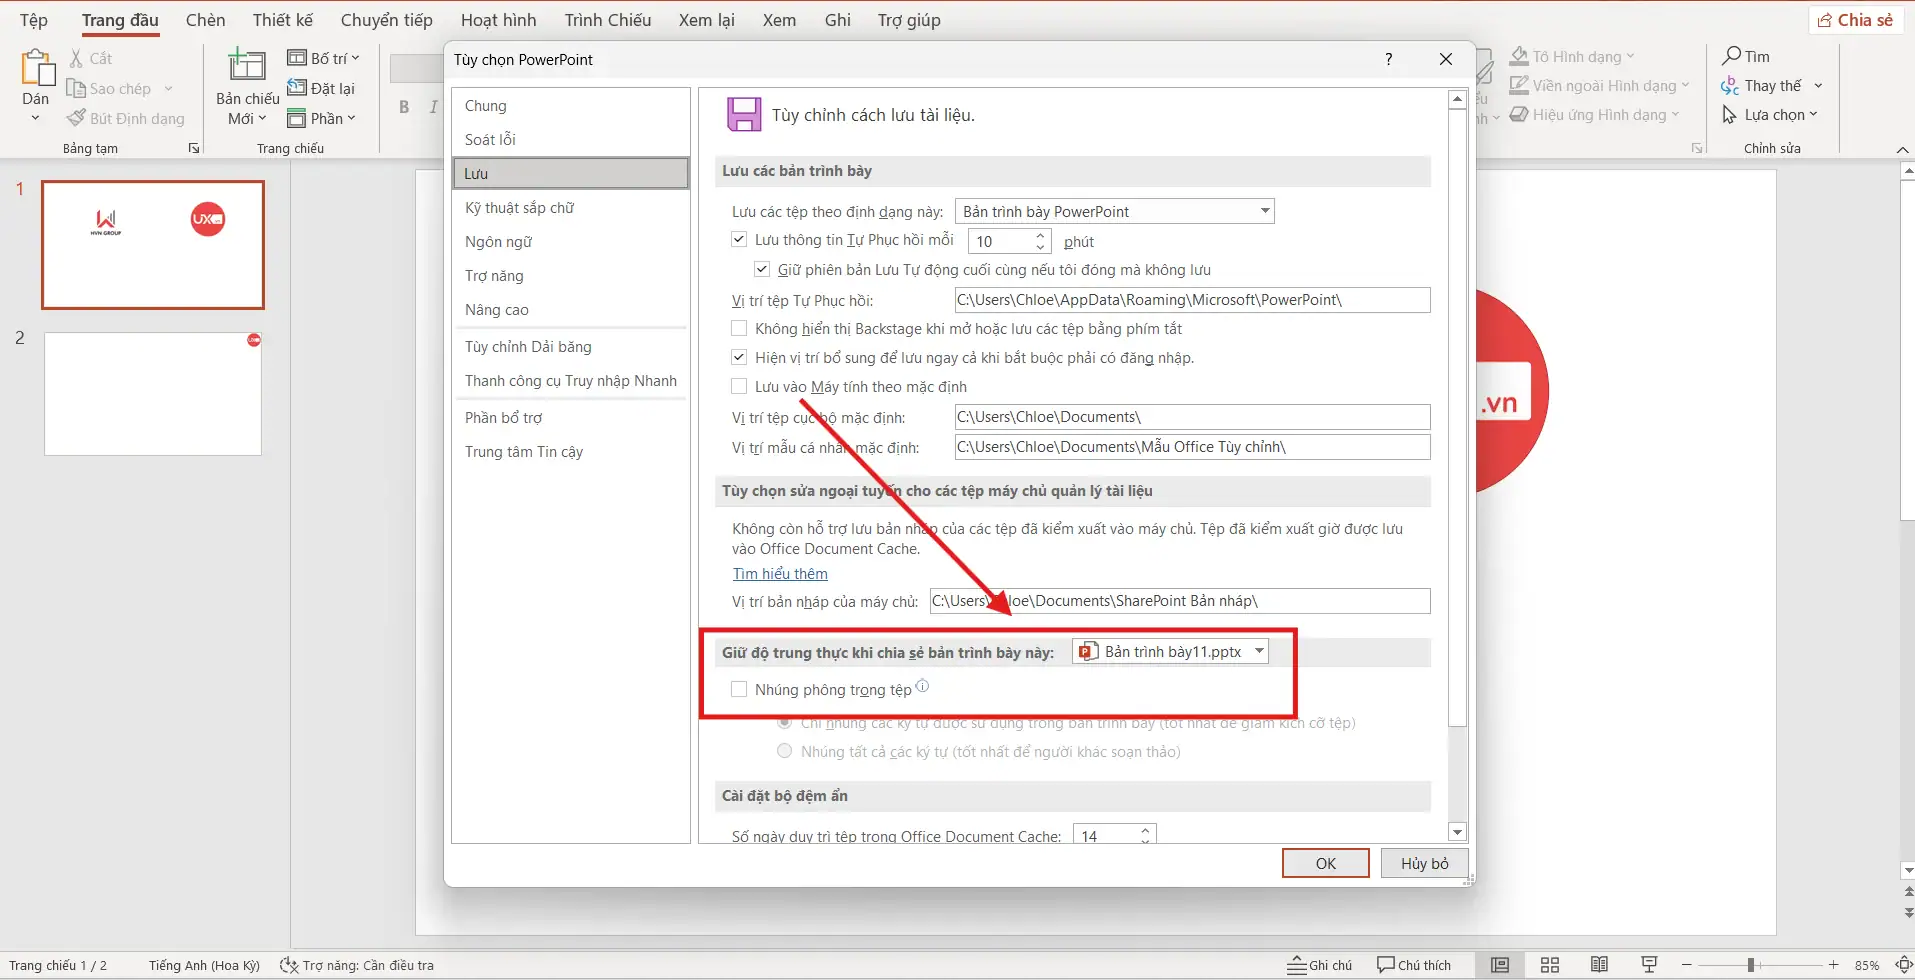Click the OK button
Screen dimensions: 1915x980
pos(1325,863)
